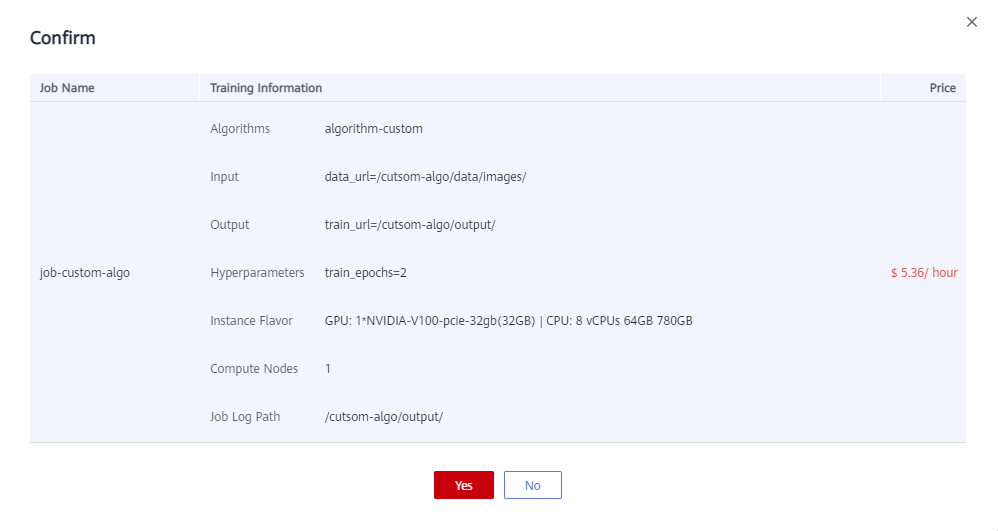998x531 pixels.
Task: Click the Instance Flavor label
Action: tap(251, 321)
